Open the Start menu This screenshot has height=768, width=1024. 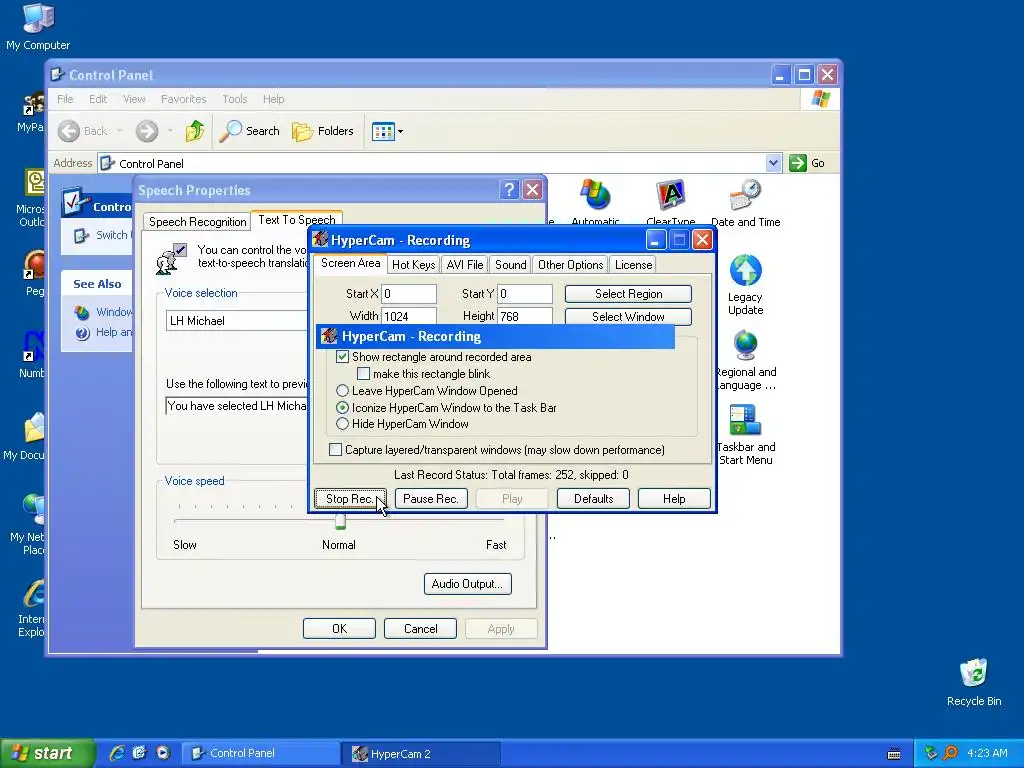coord(46,753)
